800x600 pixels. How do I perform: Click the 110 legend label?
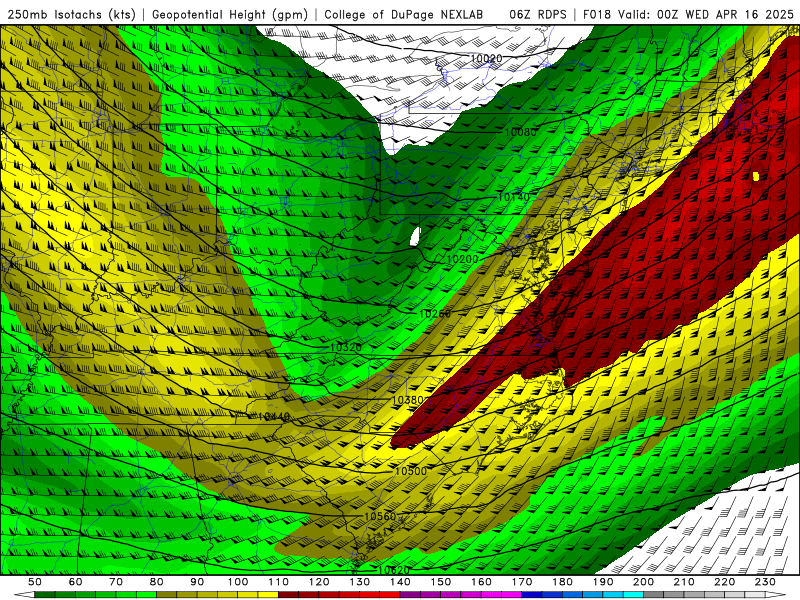coord(279,582)
